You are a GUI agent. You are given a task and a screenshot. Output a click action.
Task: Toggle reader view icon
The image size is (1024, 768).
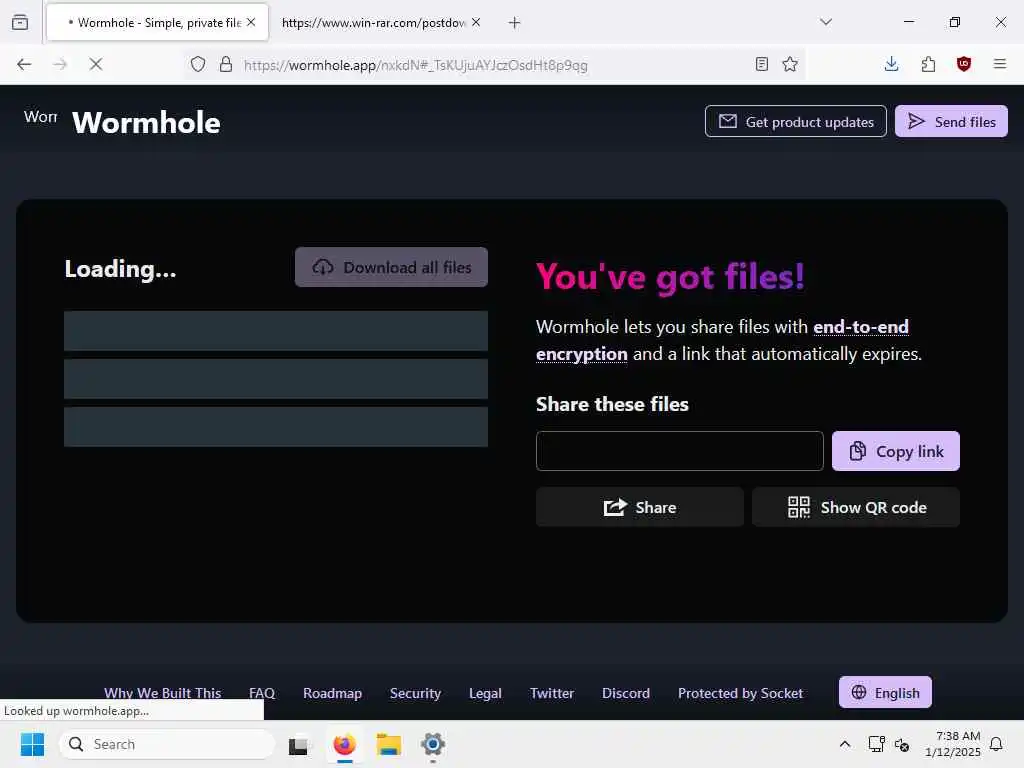761,64
